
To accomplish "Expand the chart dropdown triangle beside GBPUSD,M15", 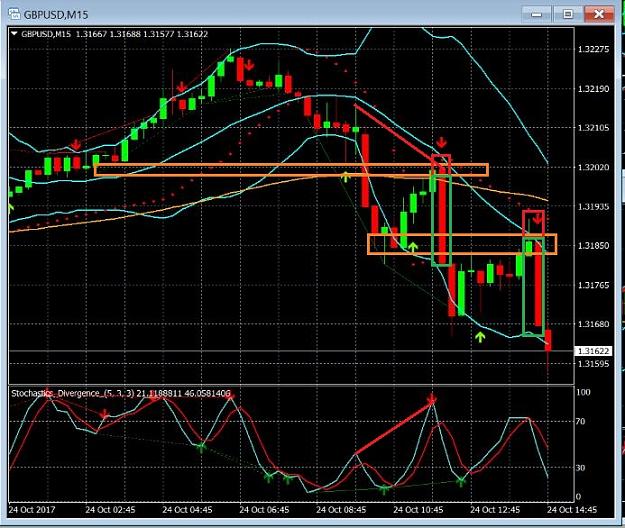I will pos(14,34).
